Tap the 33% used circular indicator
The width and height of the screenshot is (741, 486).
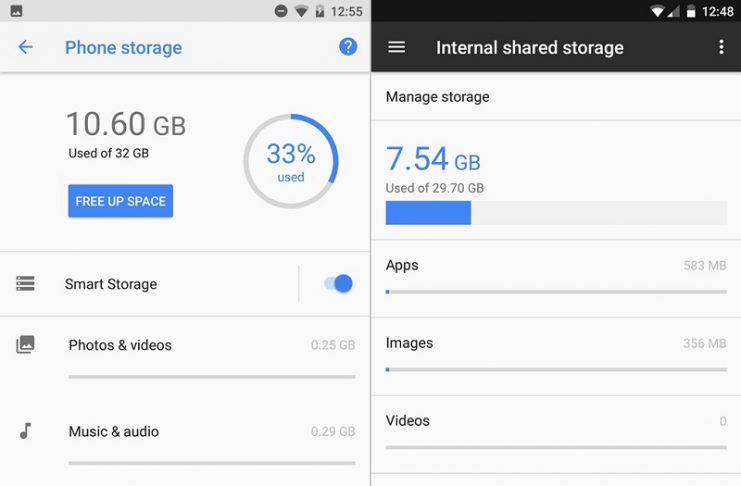[291, 162]
